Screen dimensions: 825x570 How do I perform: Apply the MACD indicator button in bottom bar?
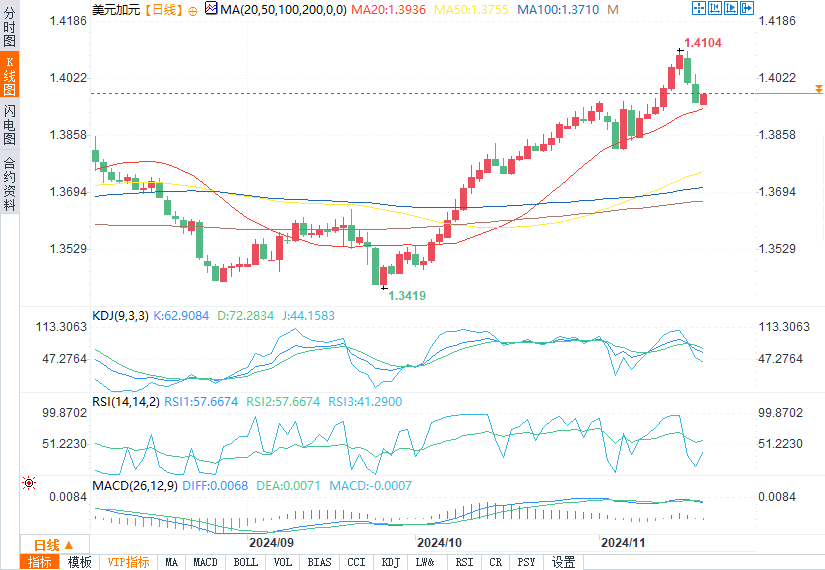[x=205, y=562]
